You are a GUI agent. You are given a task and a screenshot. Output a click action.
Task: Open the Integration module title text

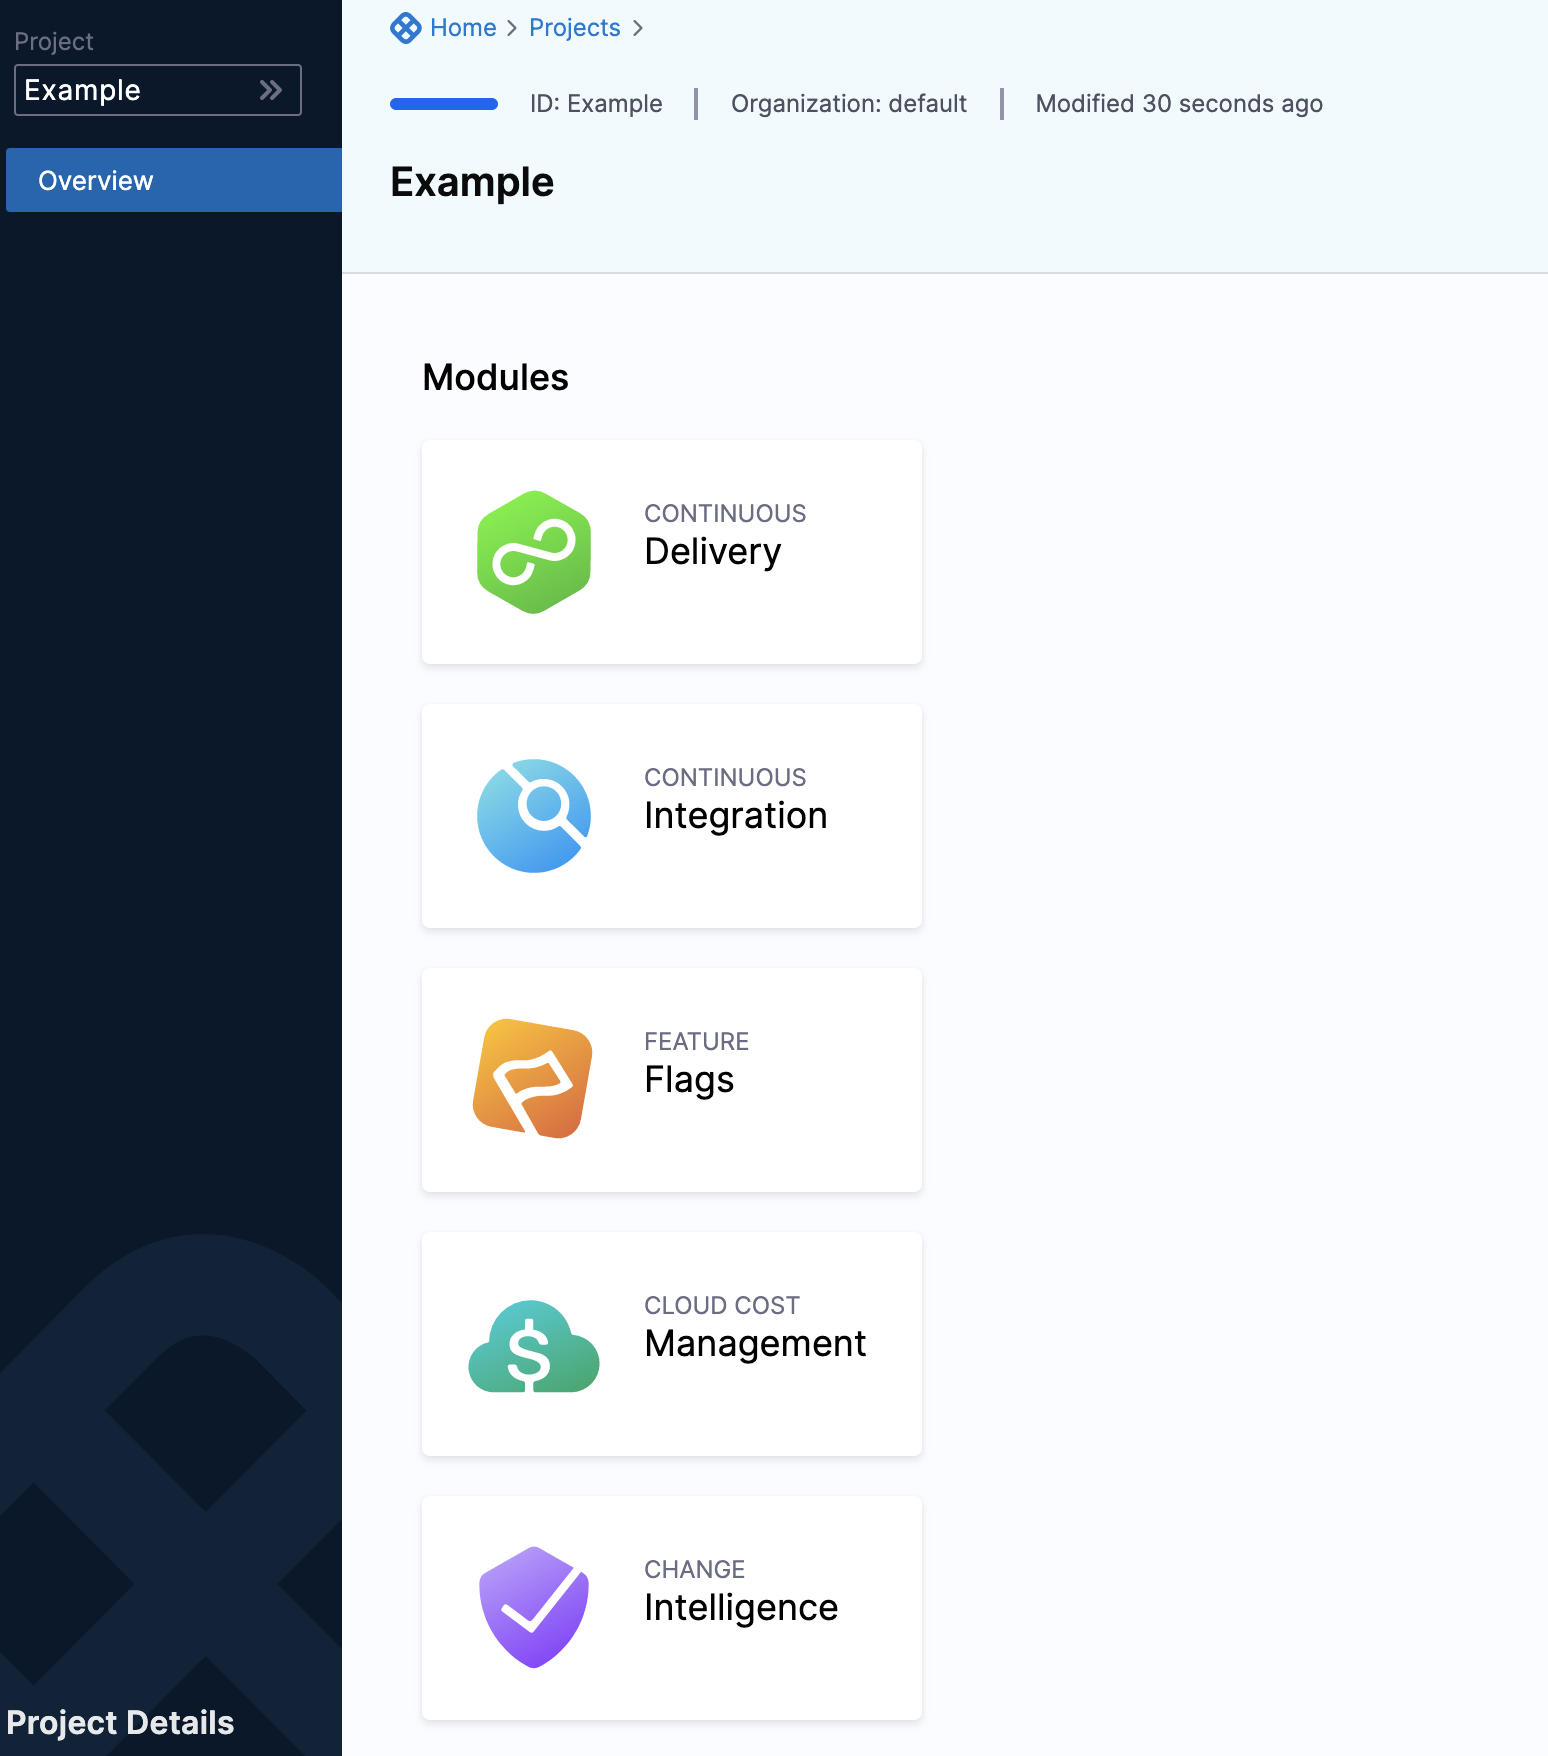coord(735,816)
